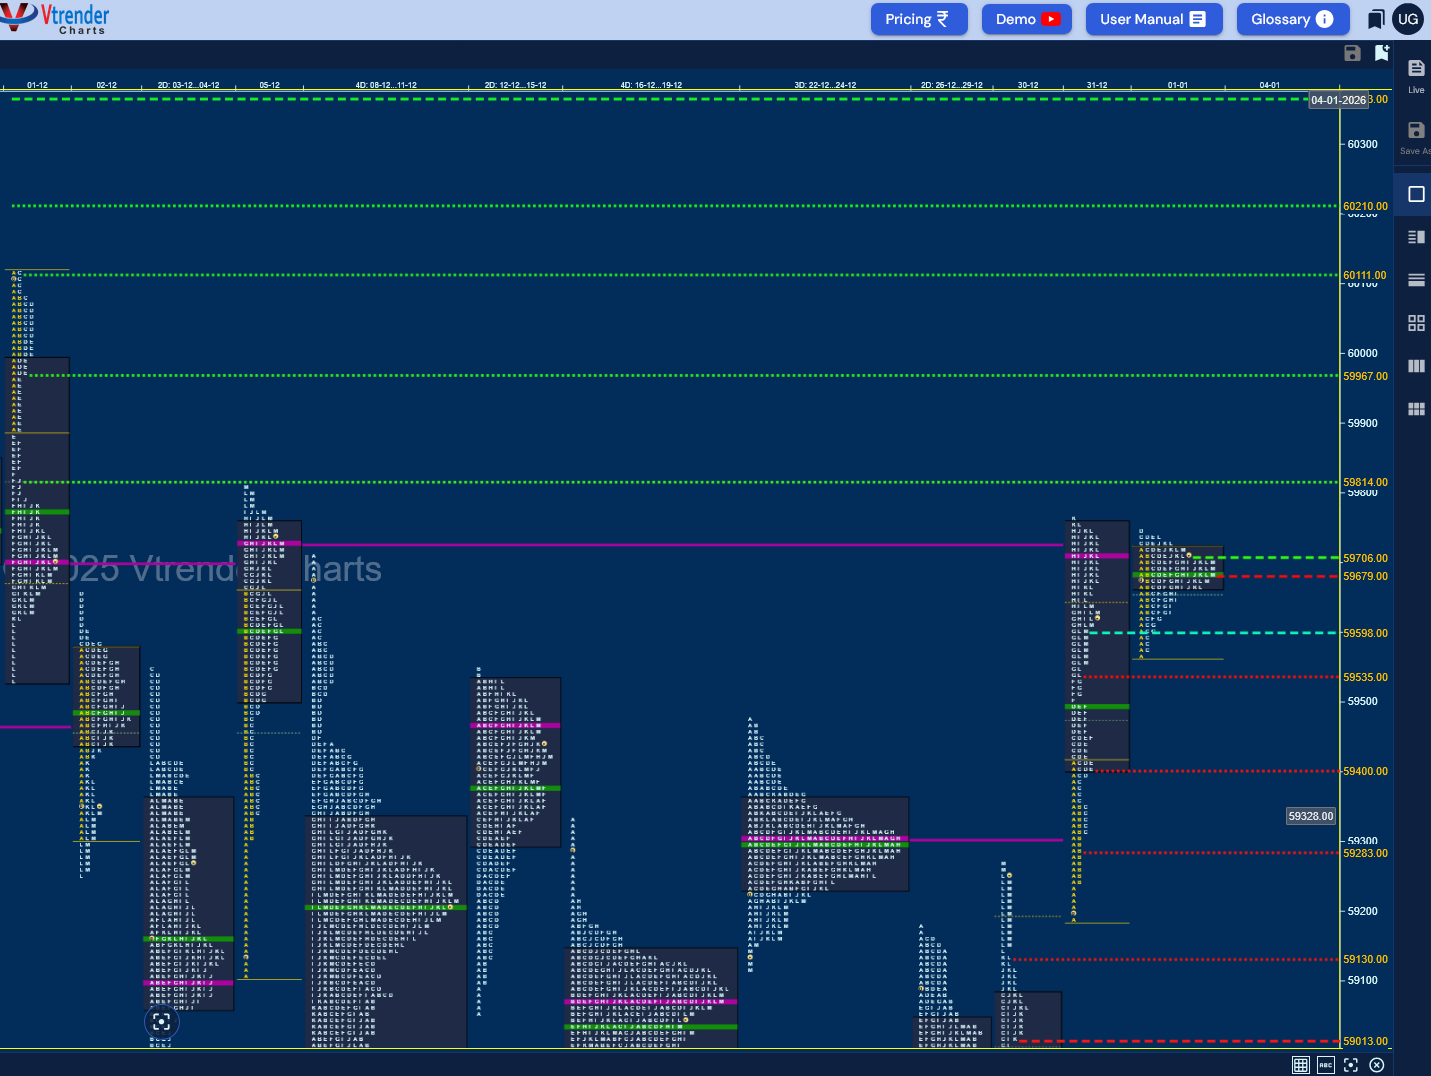1431x1076 pixels.
Task: Open the Pricing page
Action: (919, 19)
